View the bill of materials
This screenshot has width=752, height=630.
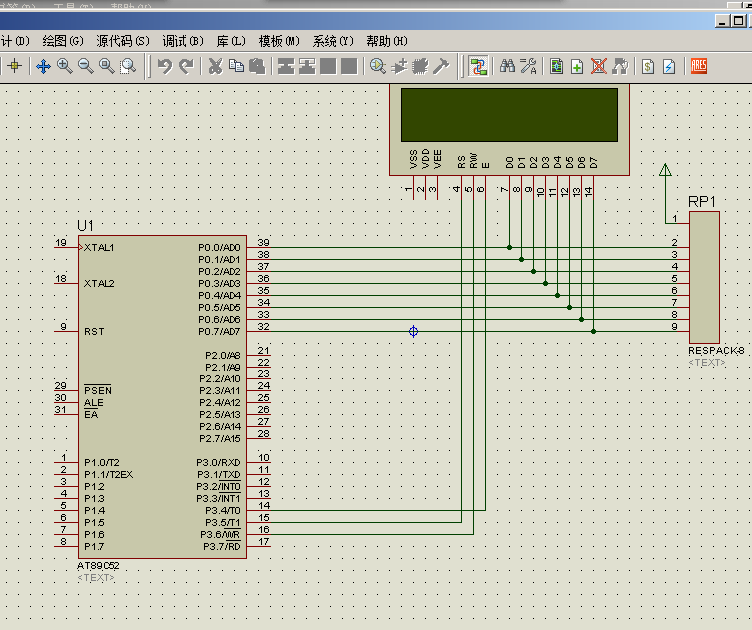(648, 66)
